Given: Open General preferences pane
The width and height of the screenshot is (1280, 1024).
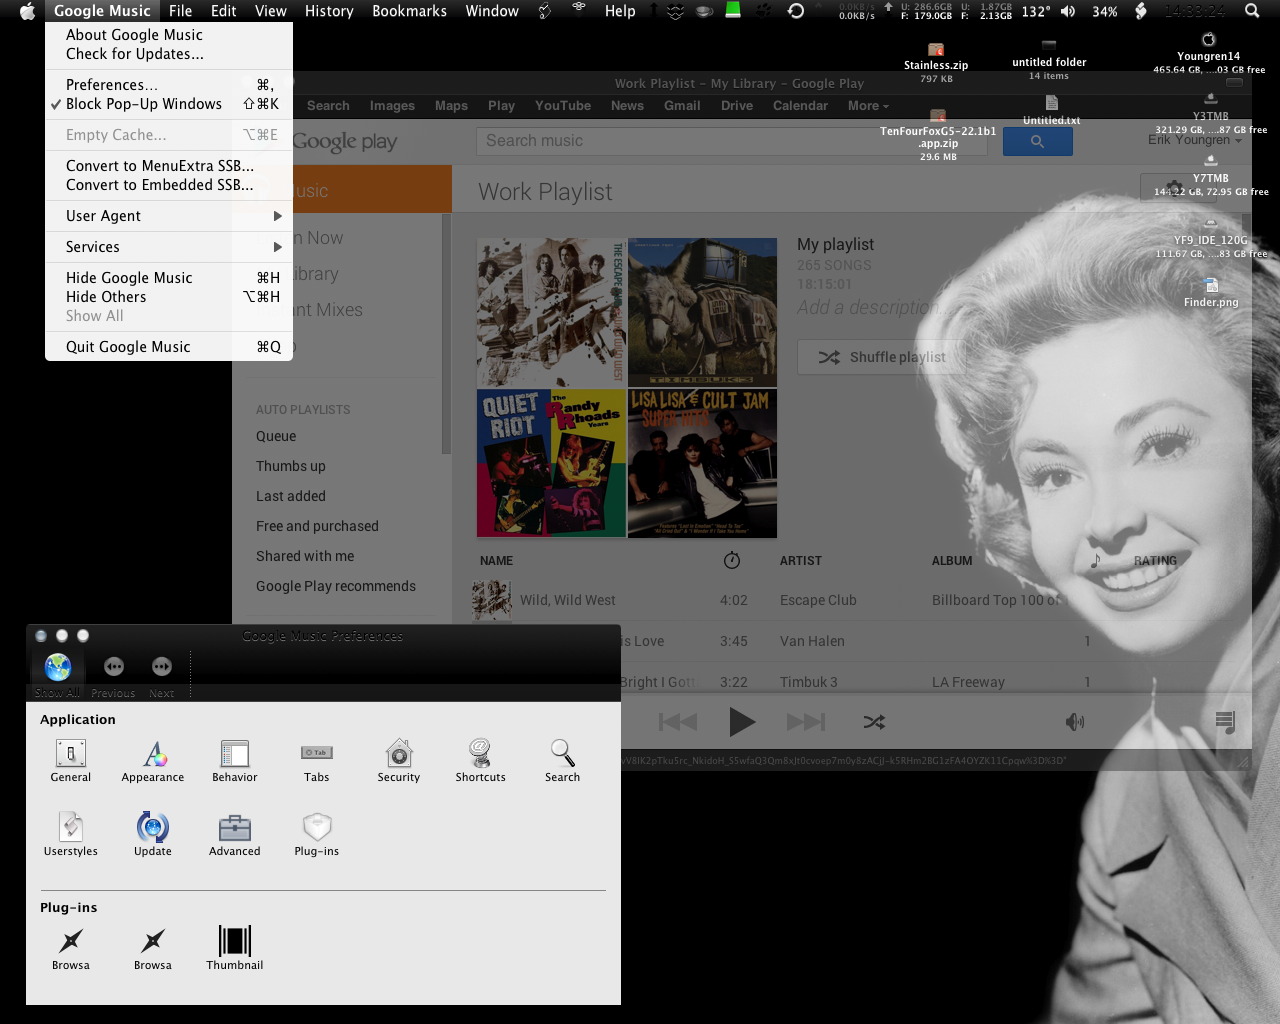Looking at the screenshot, I should (x=71, y=760).
